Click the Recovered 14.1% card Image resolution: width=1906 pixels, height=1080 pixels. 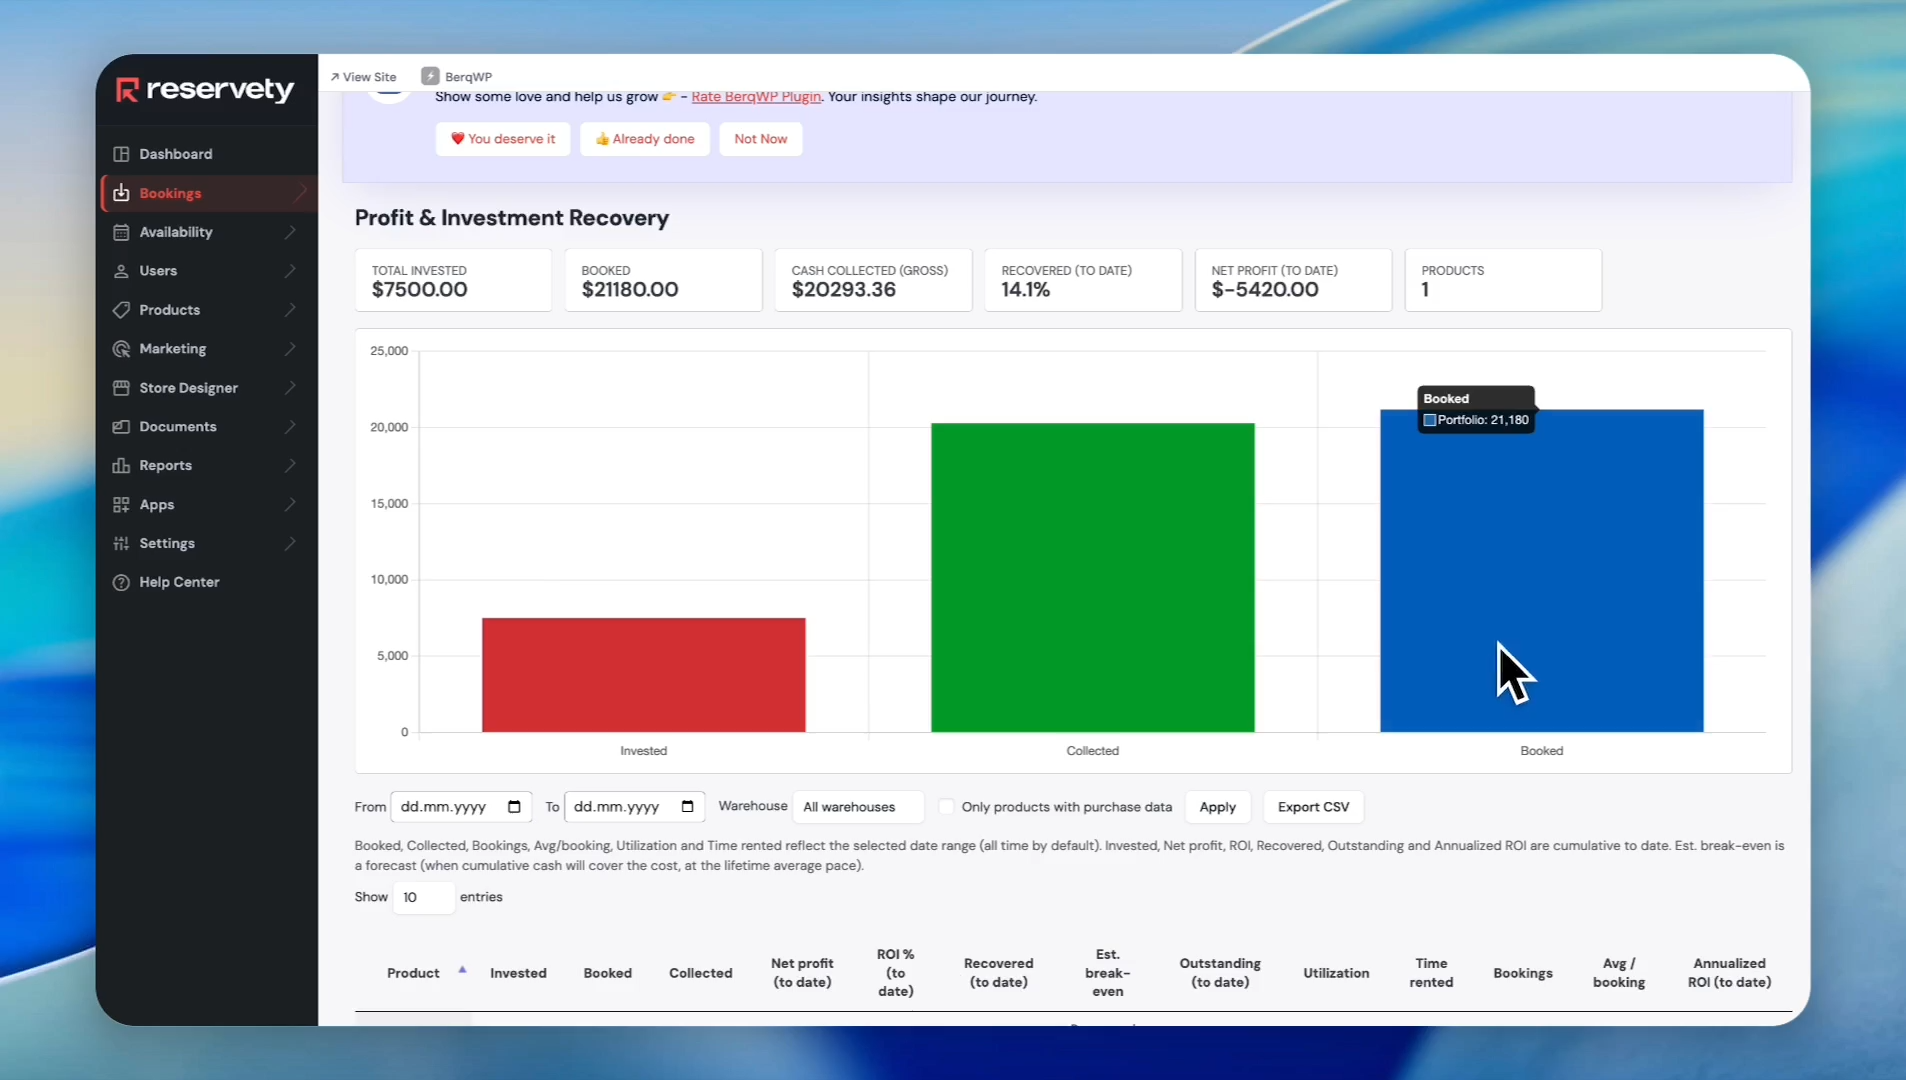(1083, 280)
